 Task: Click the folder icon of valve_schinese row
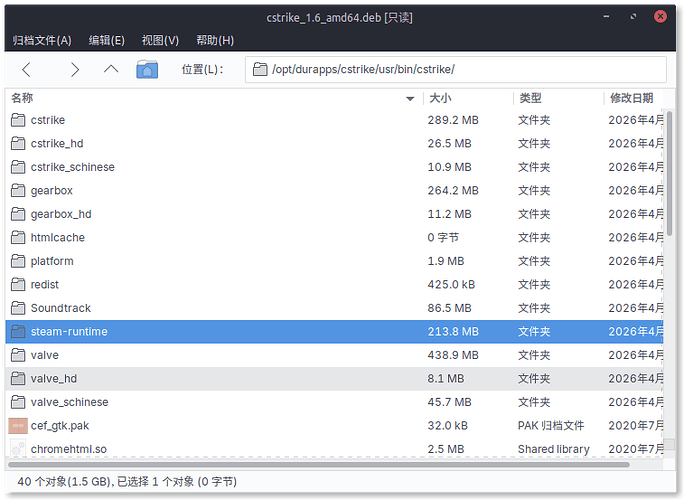pos(18,402)
